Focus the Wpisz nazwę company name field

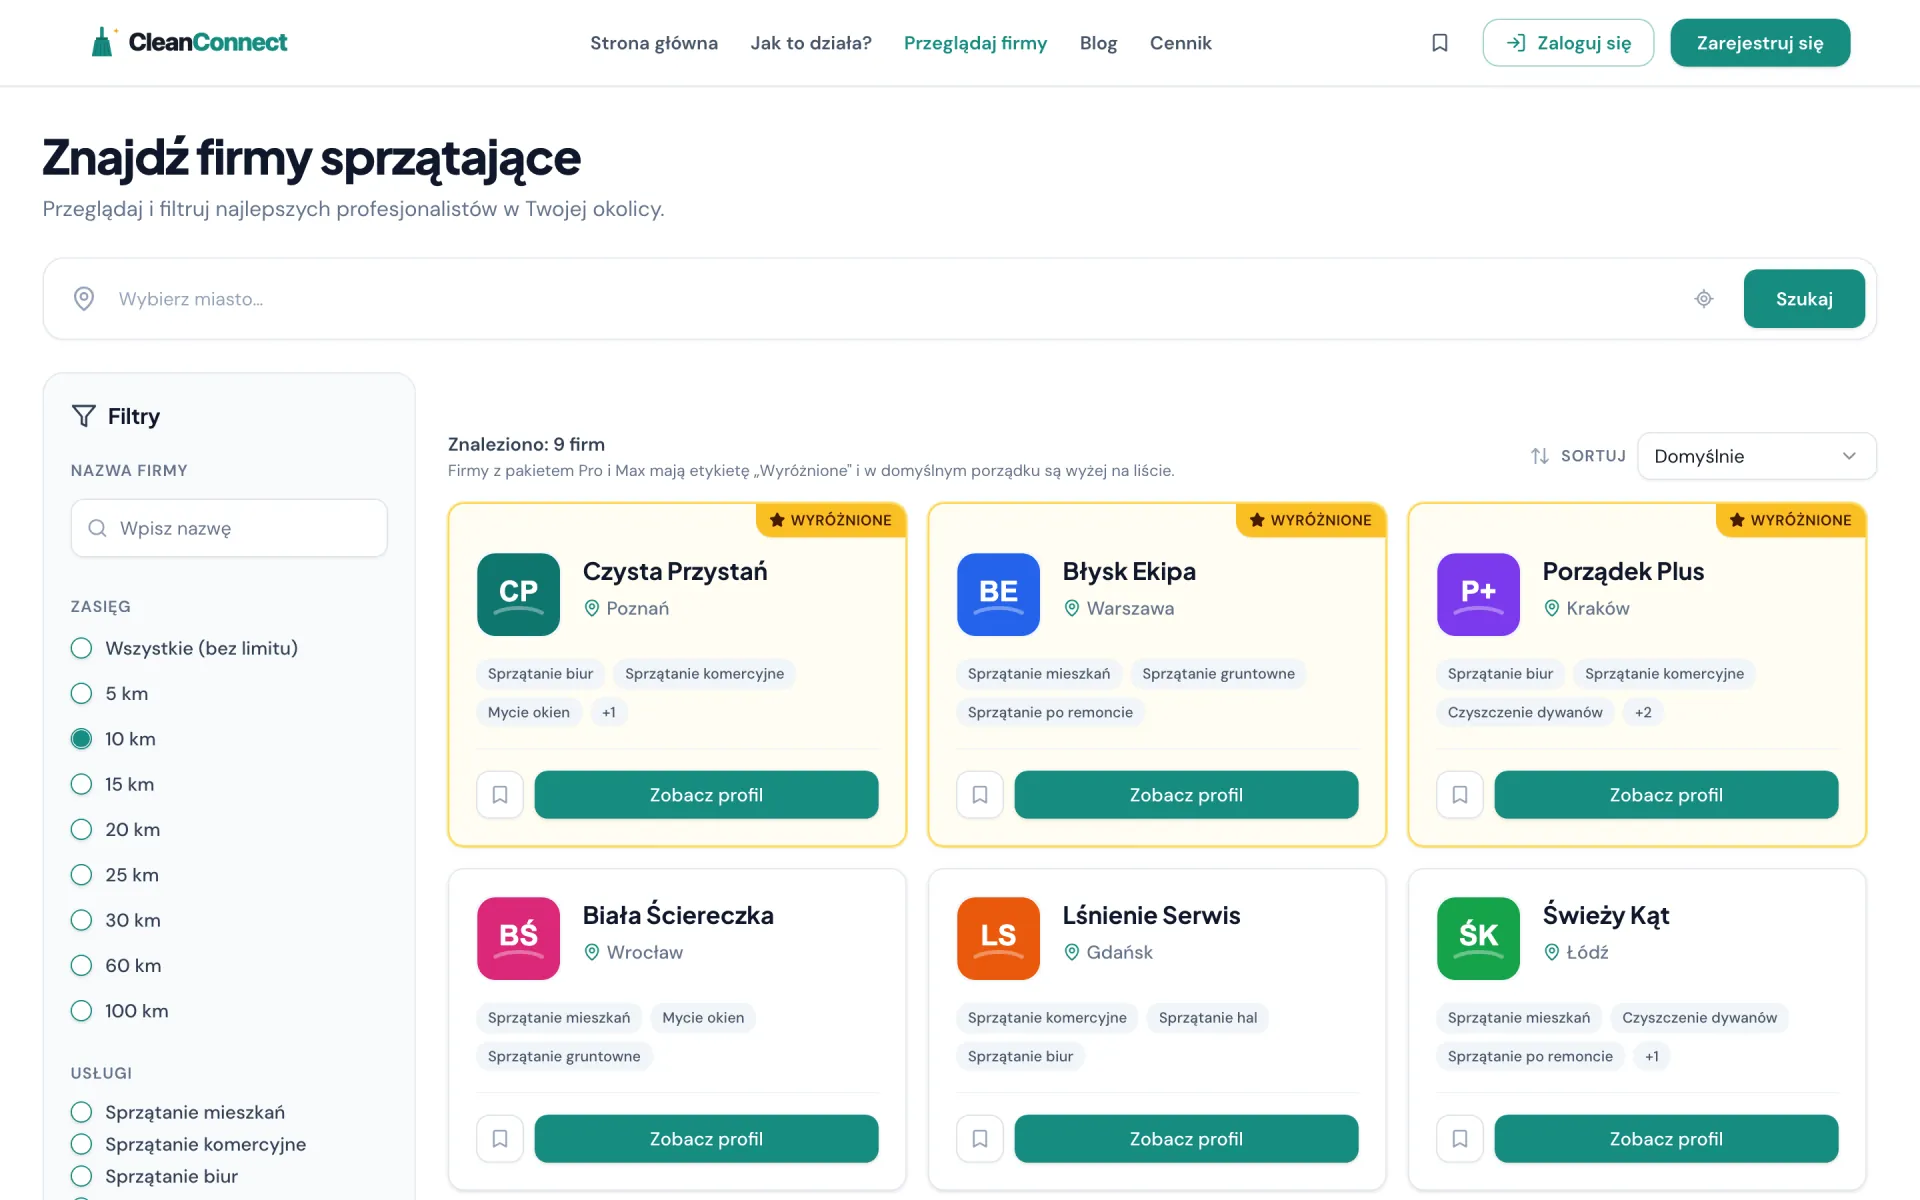coord(229,528)
